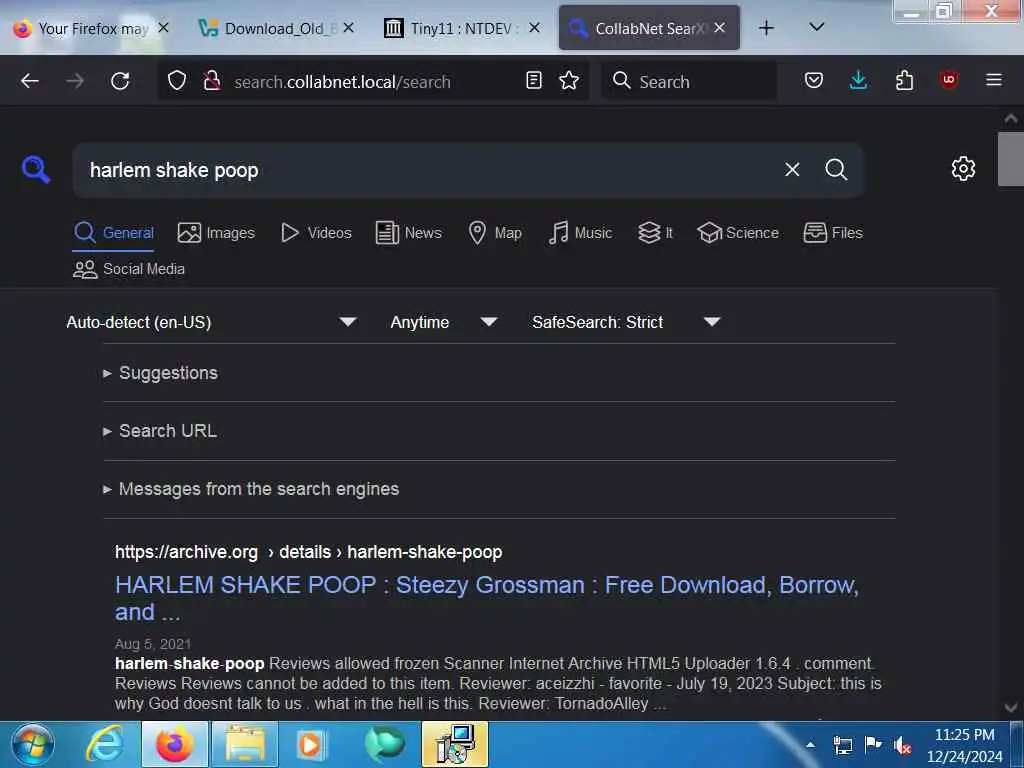This screenshot has width=1024, height=768.
Task: Toggle reader view icon in address bar
Action: [x=534, y=80]
